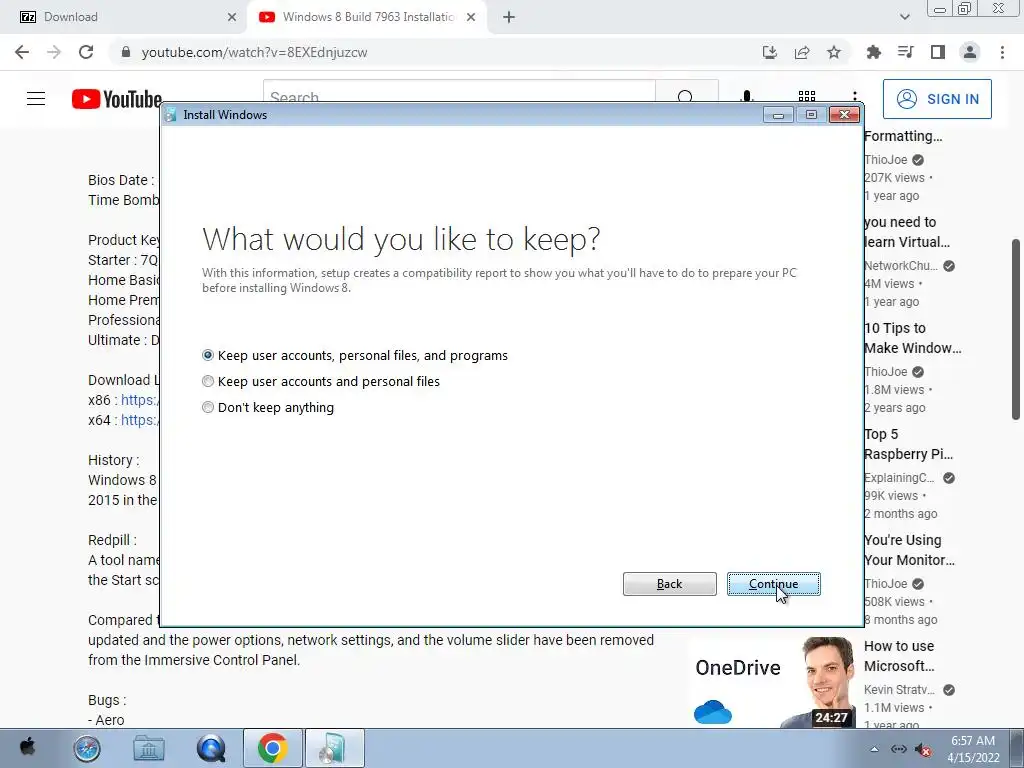Image resolution: width=1024 pixels, height=768 pixels.
Task: Show hidden tray icons arrow
Action: click(x=874, y=749)
